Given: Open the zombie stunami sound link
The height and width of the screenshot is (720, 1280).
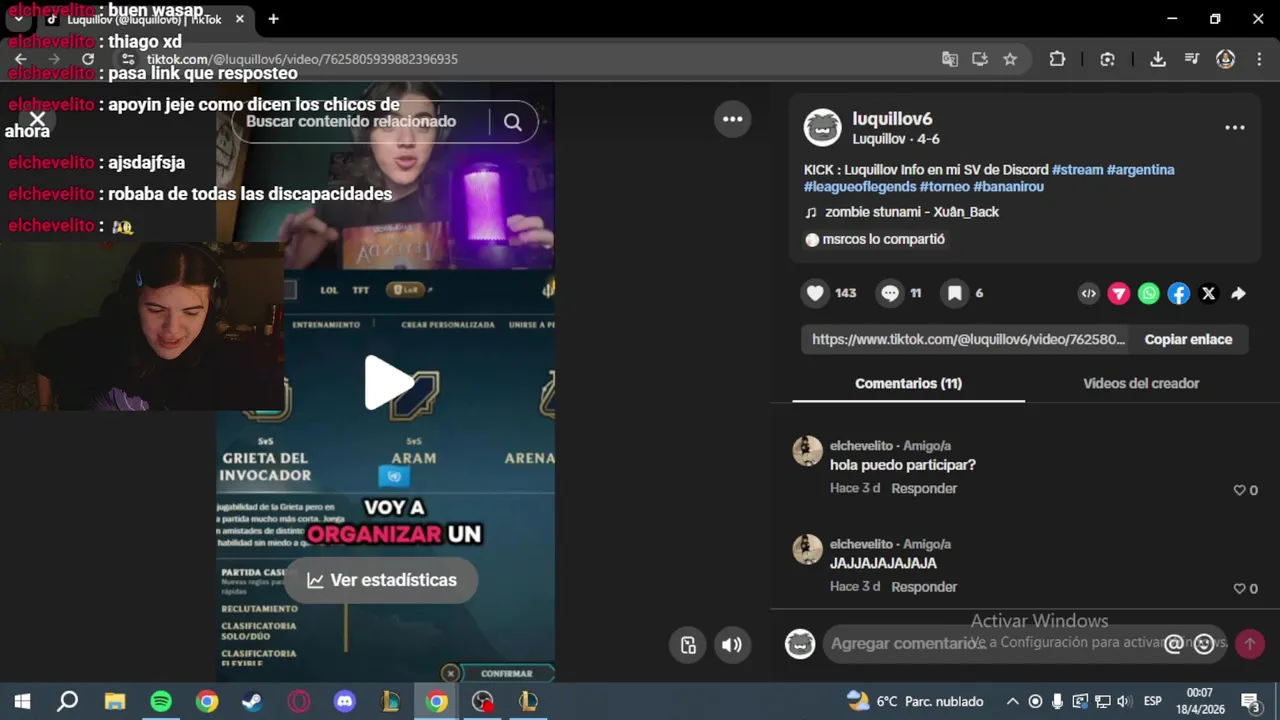Looking at the screenshot, I should [x=911, y=212].
